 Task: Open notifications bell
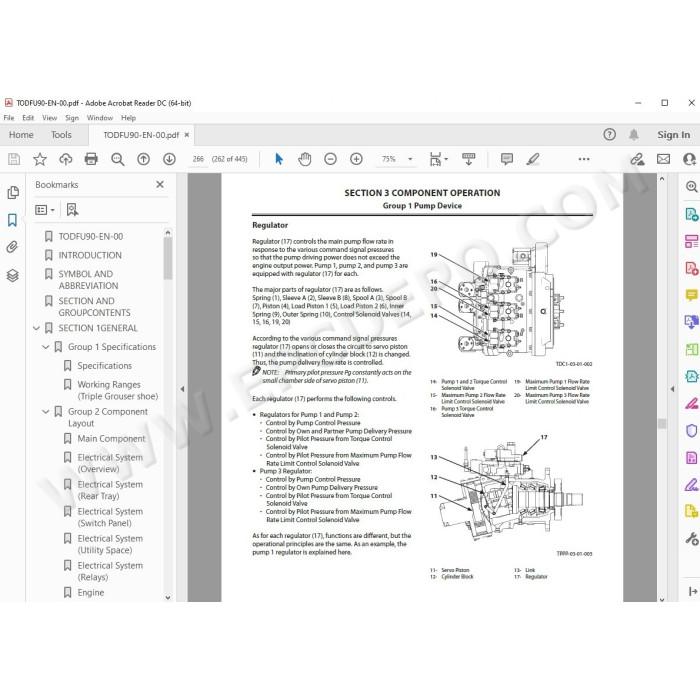click(x=633, y=134)
